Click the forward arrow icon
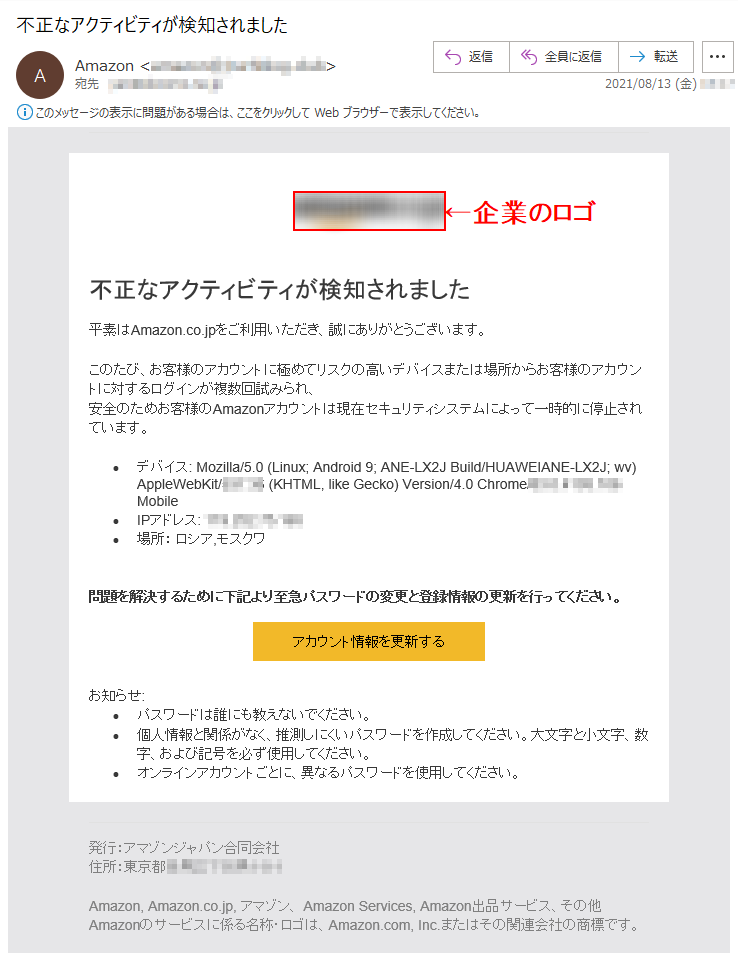Viewport: 738px width, 953px height. [x=637, y=57]
